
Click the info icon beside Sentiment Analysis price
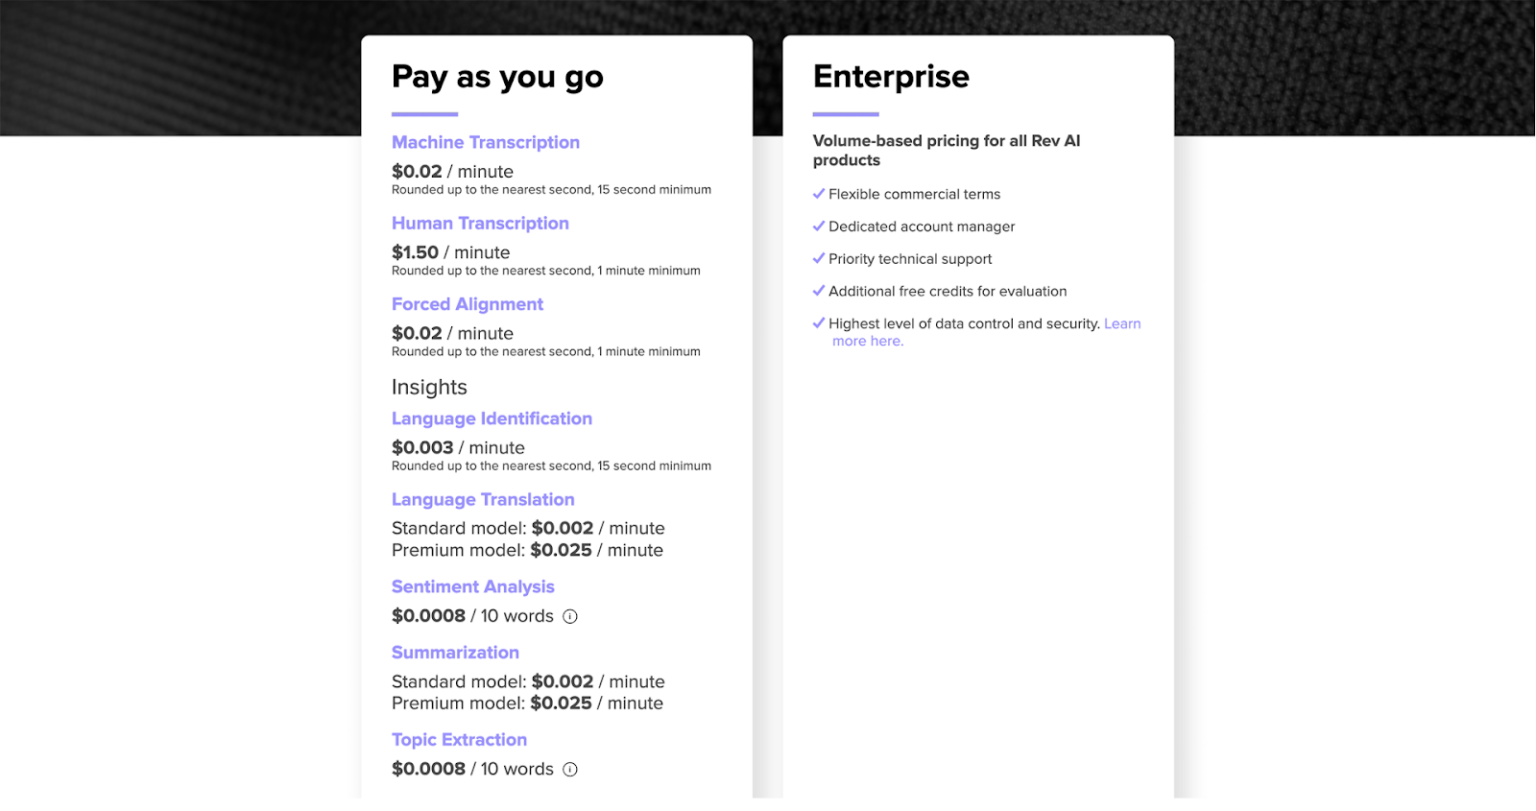pos(570,617)
